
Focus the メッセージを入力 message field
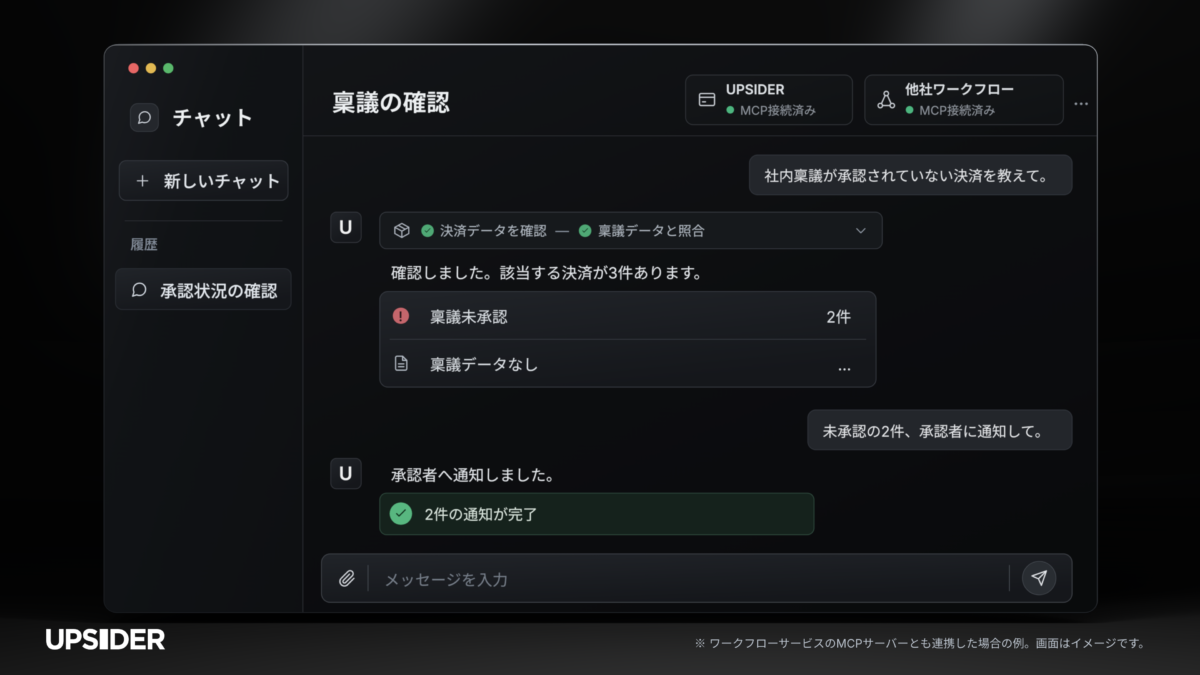point(688,579)
